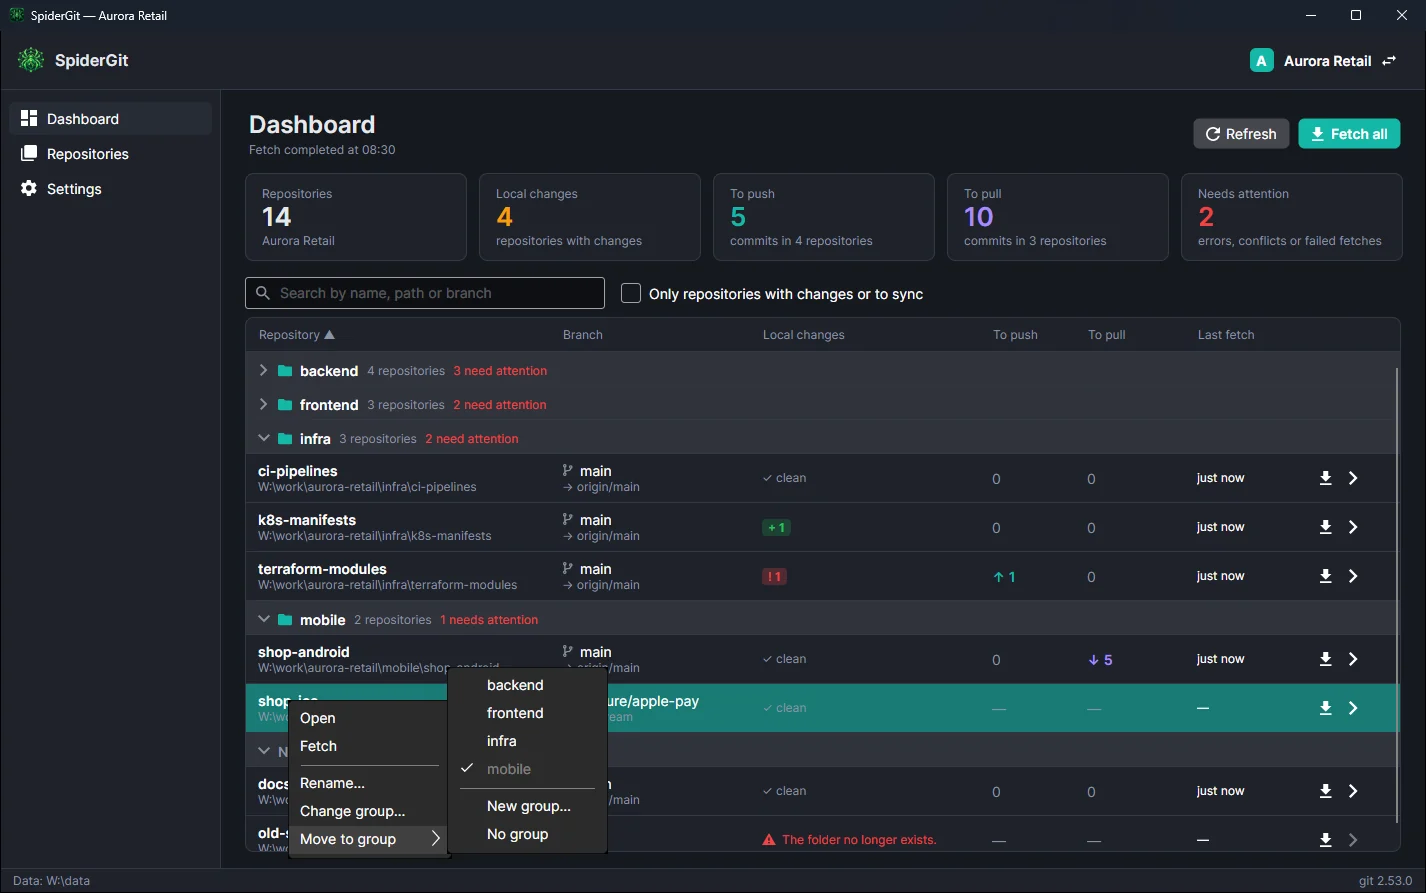Pick frontend in the group submenu
This screenshot has width=1426, height=893.
527,713
